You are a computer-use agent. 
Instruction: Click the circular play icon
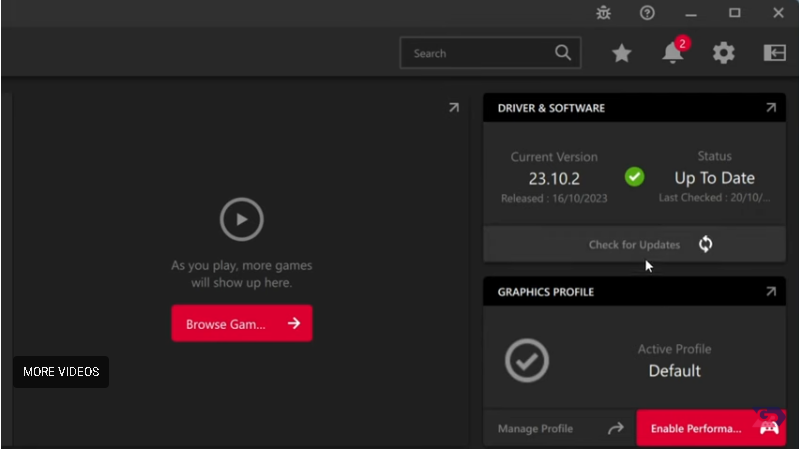[241, 219]
